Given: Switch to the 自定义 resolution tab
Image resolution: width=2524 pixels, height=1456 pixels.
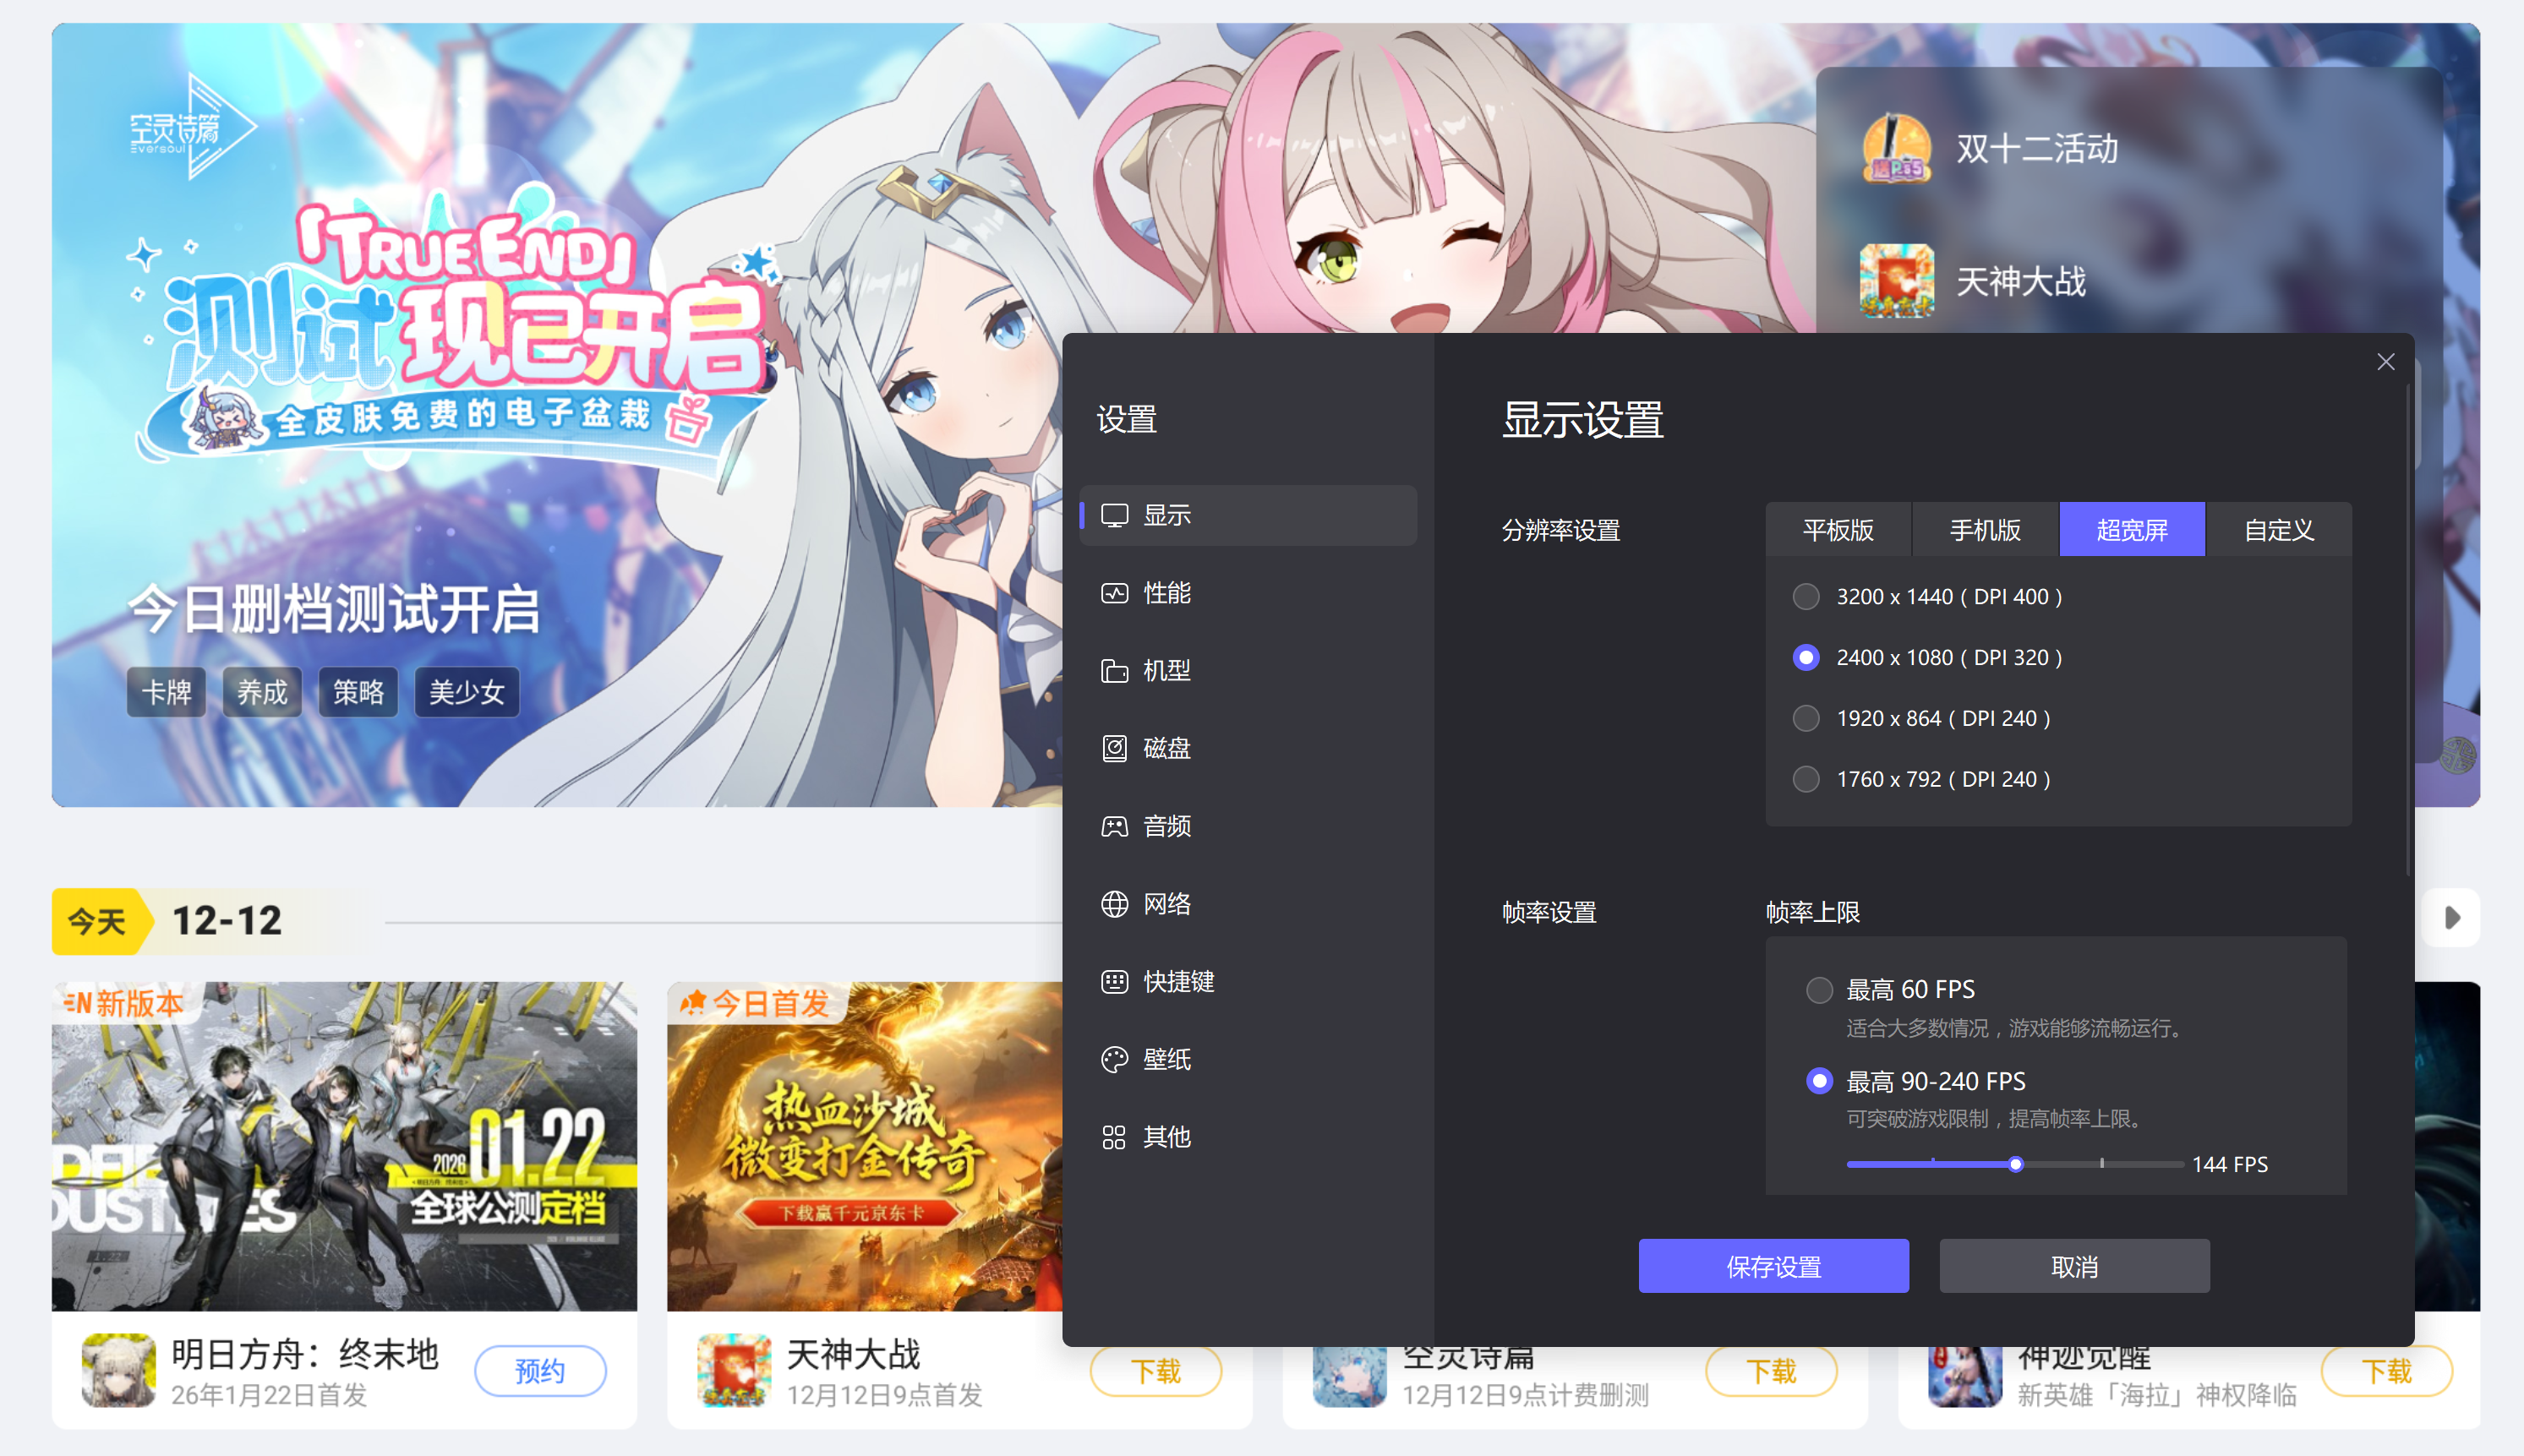Looking at the screenshot, I should pyautogui.click(x=2279, y=530).
